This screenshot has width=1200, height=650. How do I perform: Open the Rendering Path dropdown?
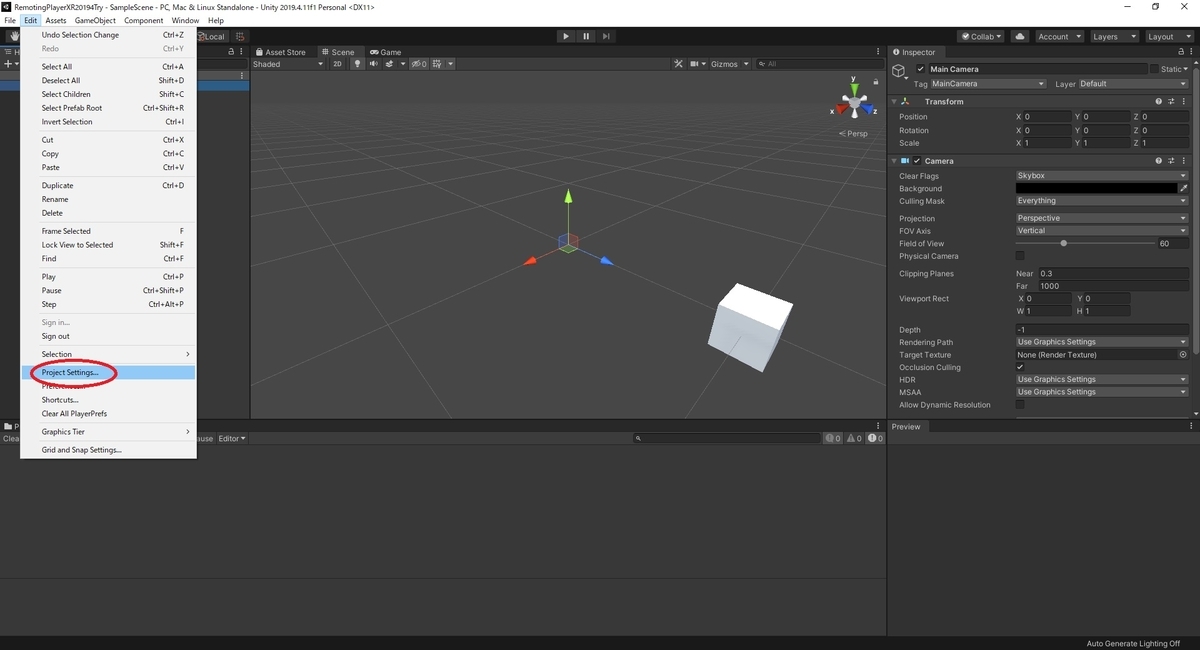[1102, 342]
